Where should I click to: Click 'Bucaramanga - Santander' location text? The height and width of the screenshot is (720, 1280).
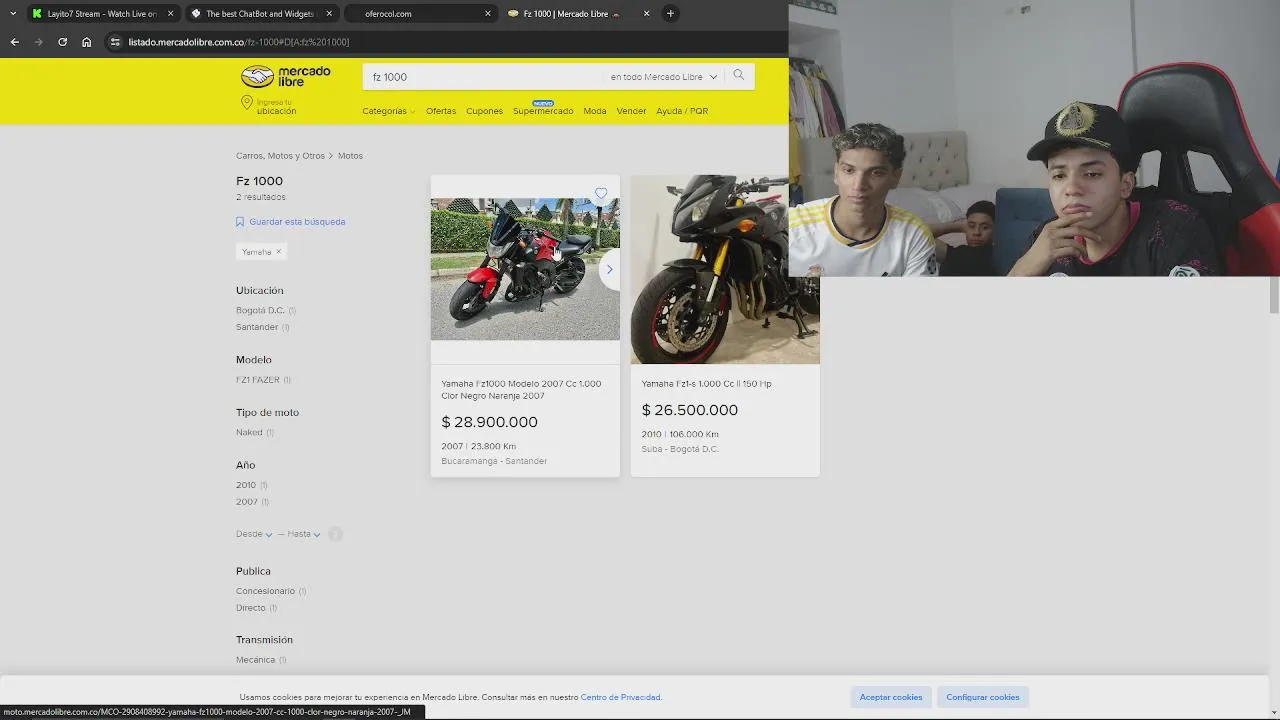[x=494, y=461]
